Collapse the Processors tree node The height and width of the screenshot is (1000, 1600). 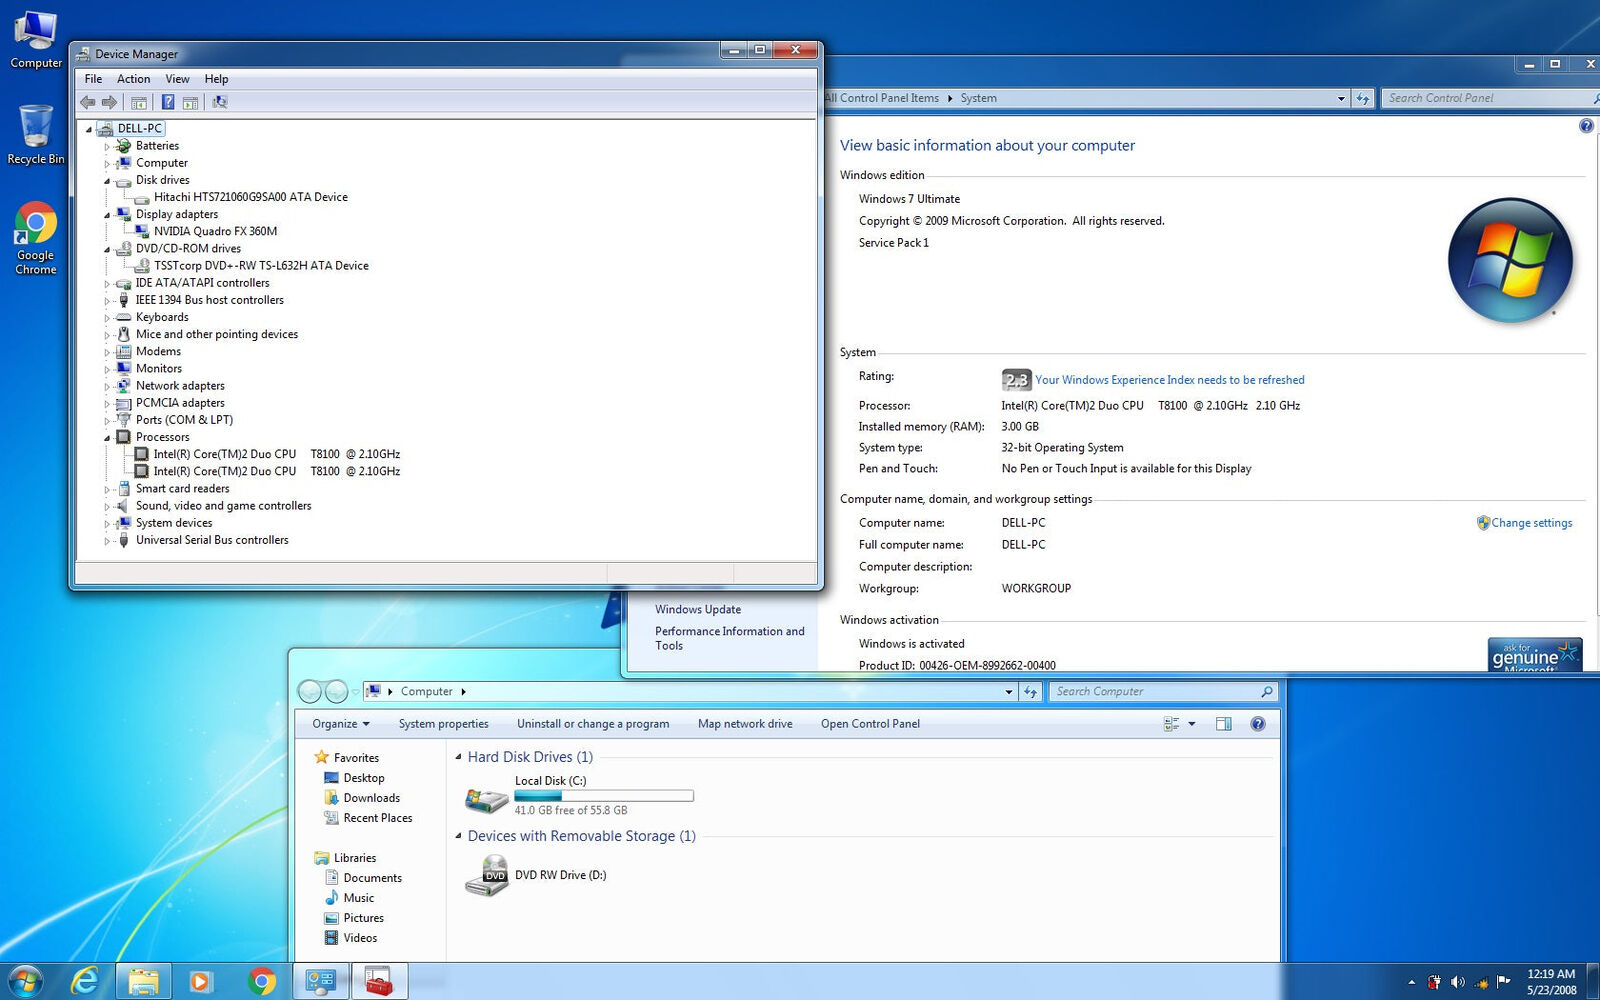click(108, 437)
